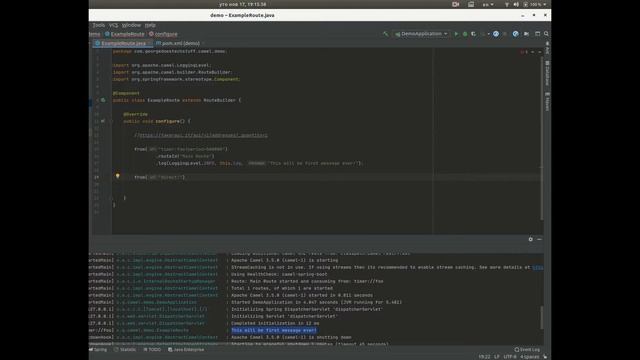Screen dimensions: 640x360
Task: Click the from("direct:") code line
Action: (160, 177)
